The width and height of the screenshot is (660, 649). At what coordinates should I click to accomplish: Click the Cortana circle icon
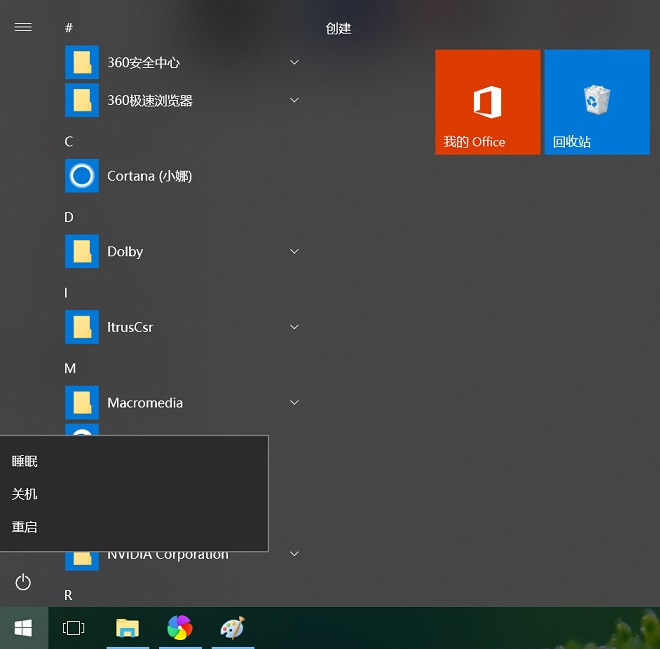[x=82, y=176]
